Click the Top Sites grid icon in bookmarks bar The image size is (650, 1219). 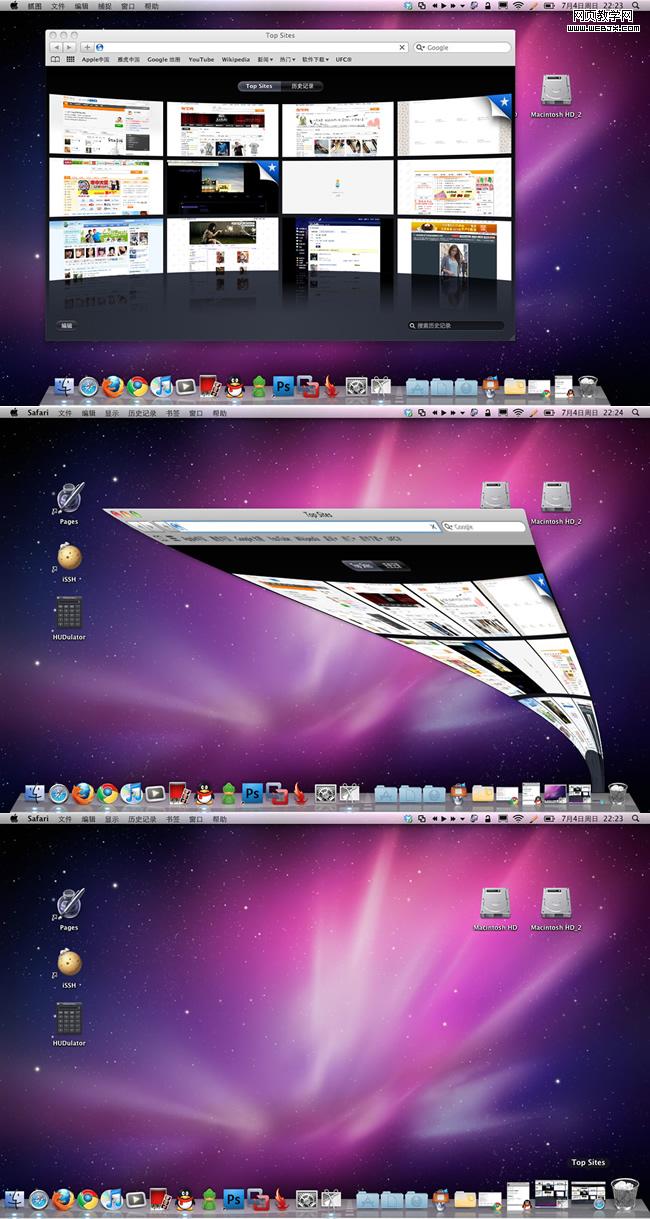[x=70, y=60]
